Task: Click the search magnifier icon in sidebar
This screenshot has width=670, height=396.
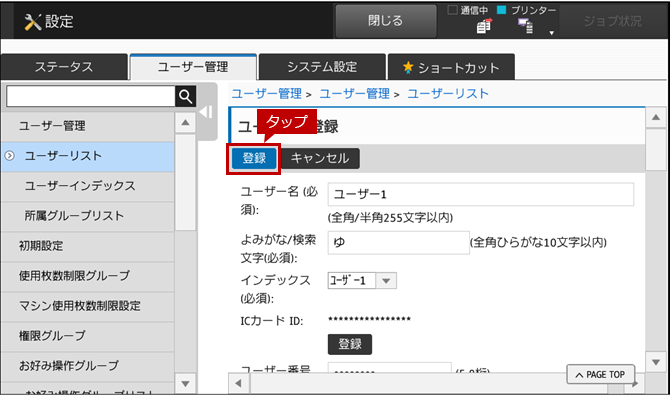Action: 185,97
